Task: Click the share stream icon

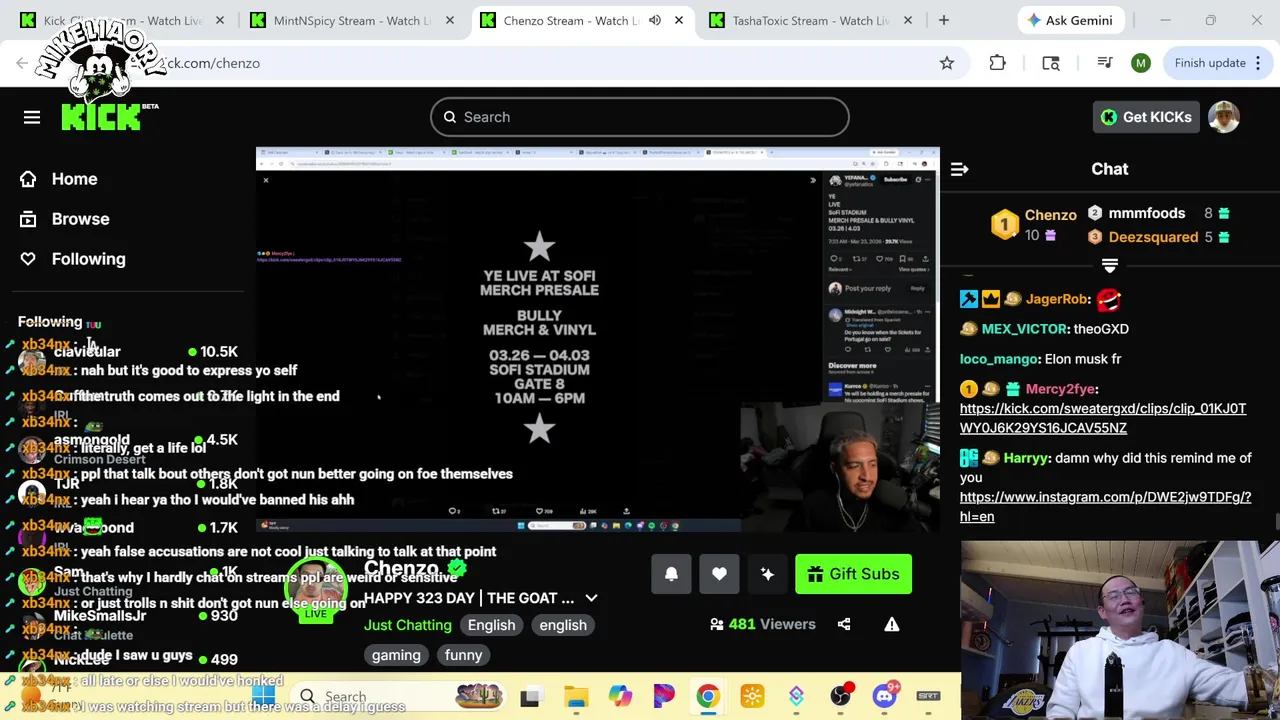Action: [844, 624]
